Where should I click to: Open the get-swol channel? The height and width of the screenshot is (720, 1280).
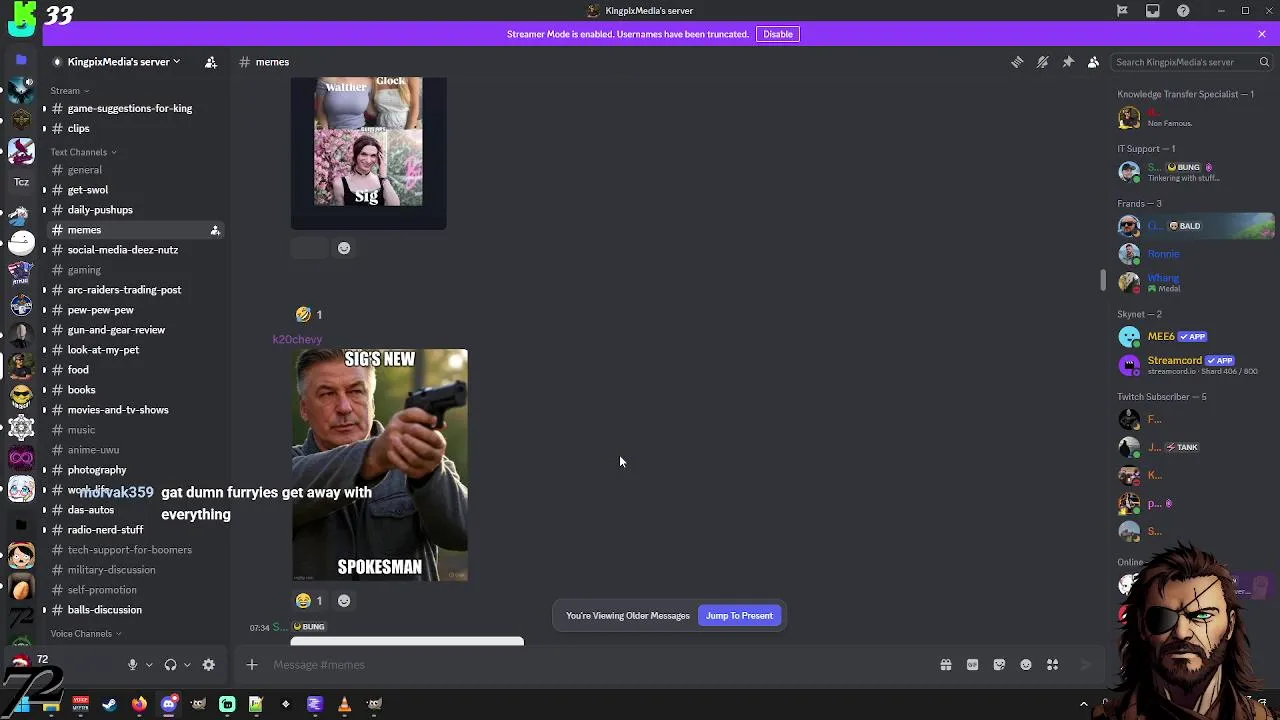88,190
